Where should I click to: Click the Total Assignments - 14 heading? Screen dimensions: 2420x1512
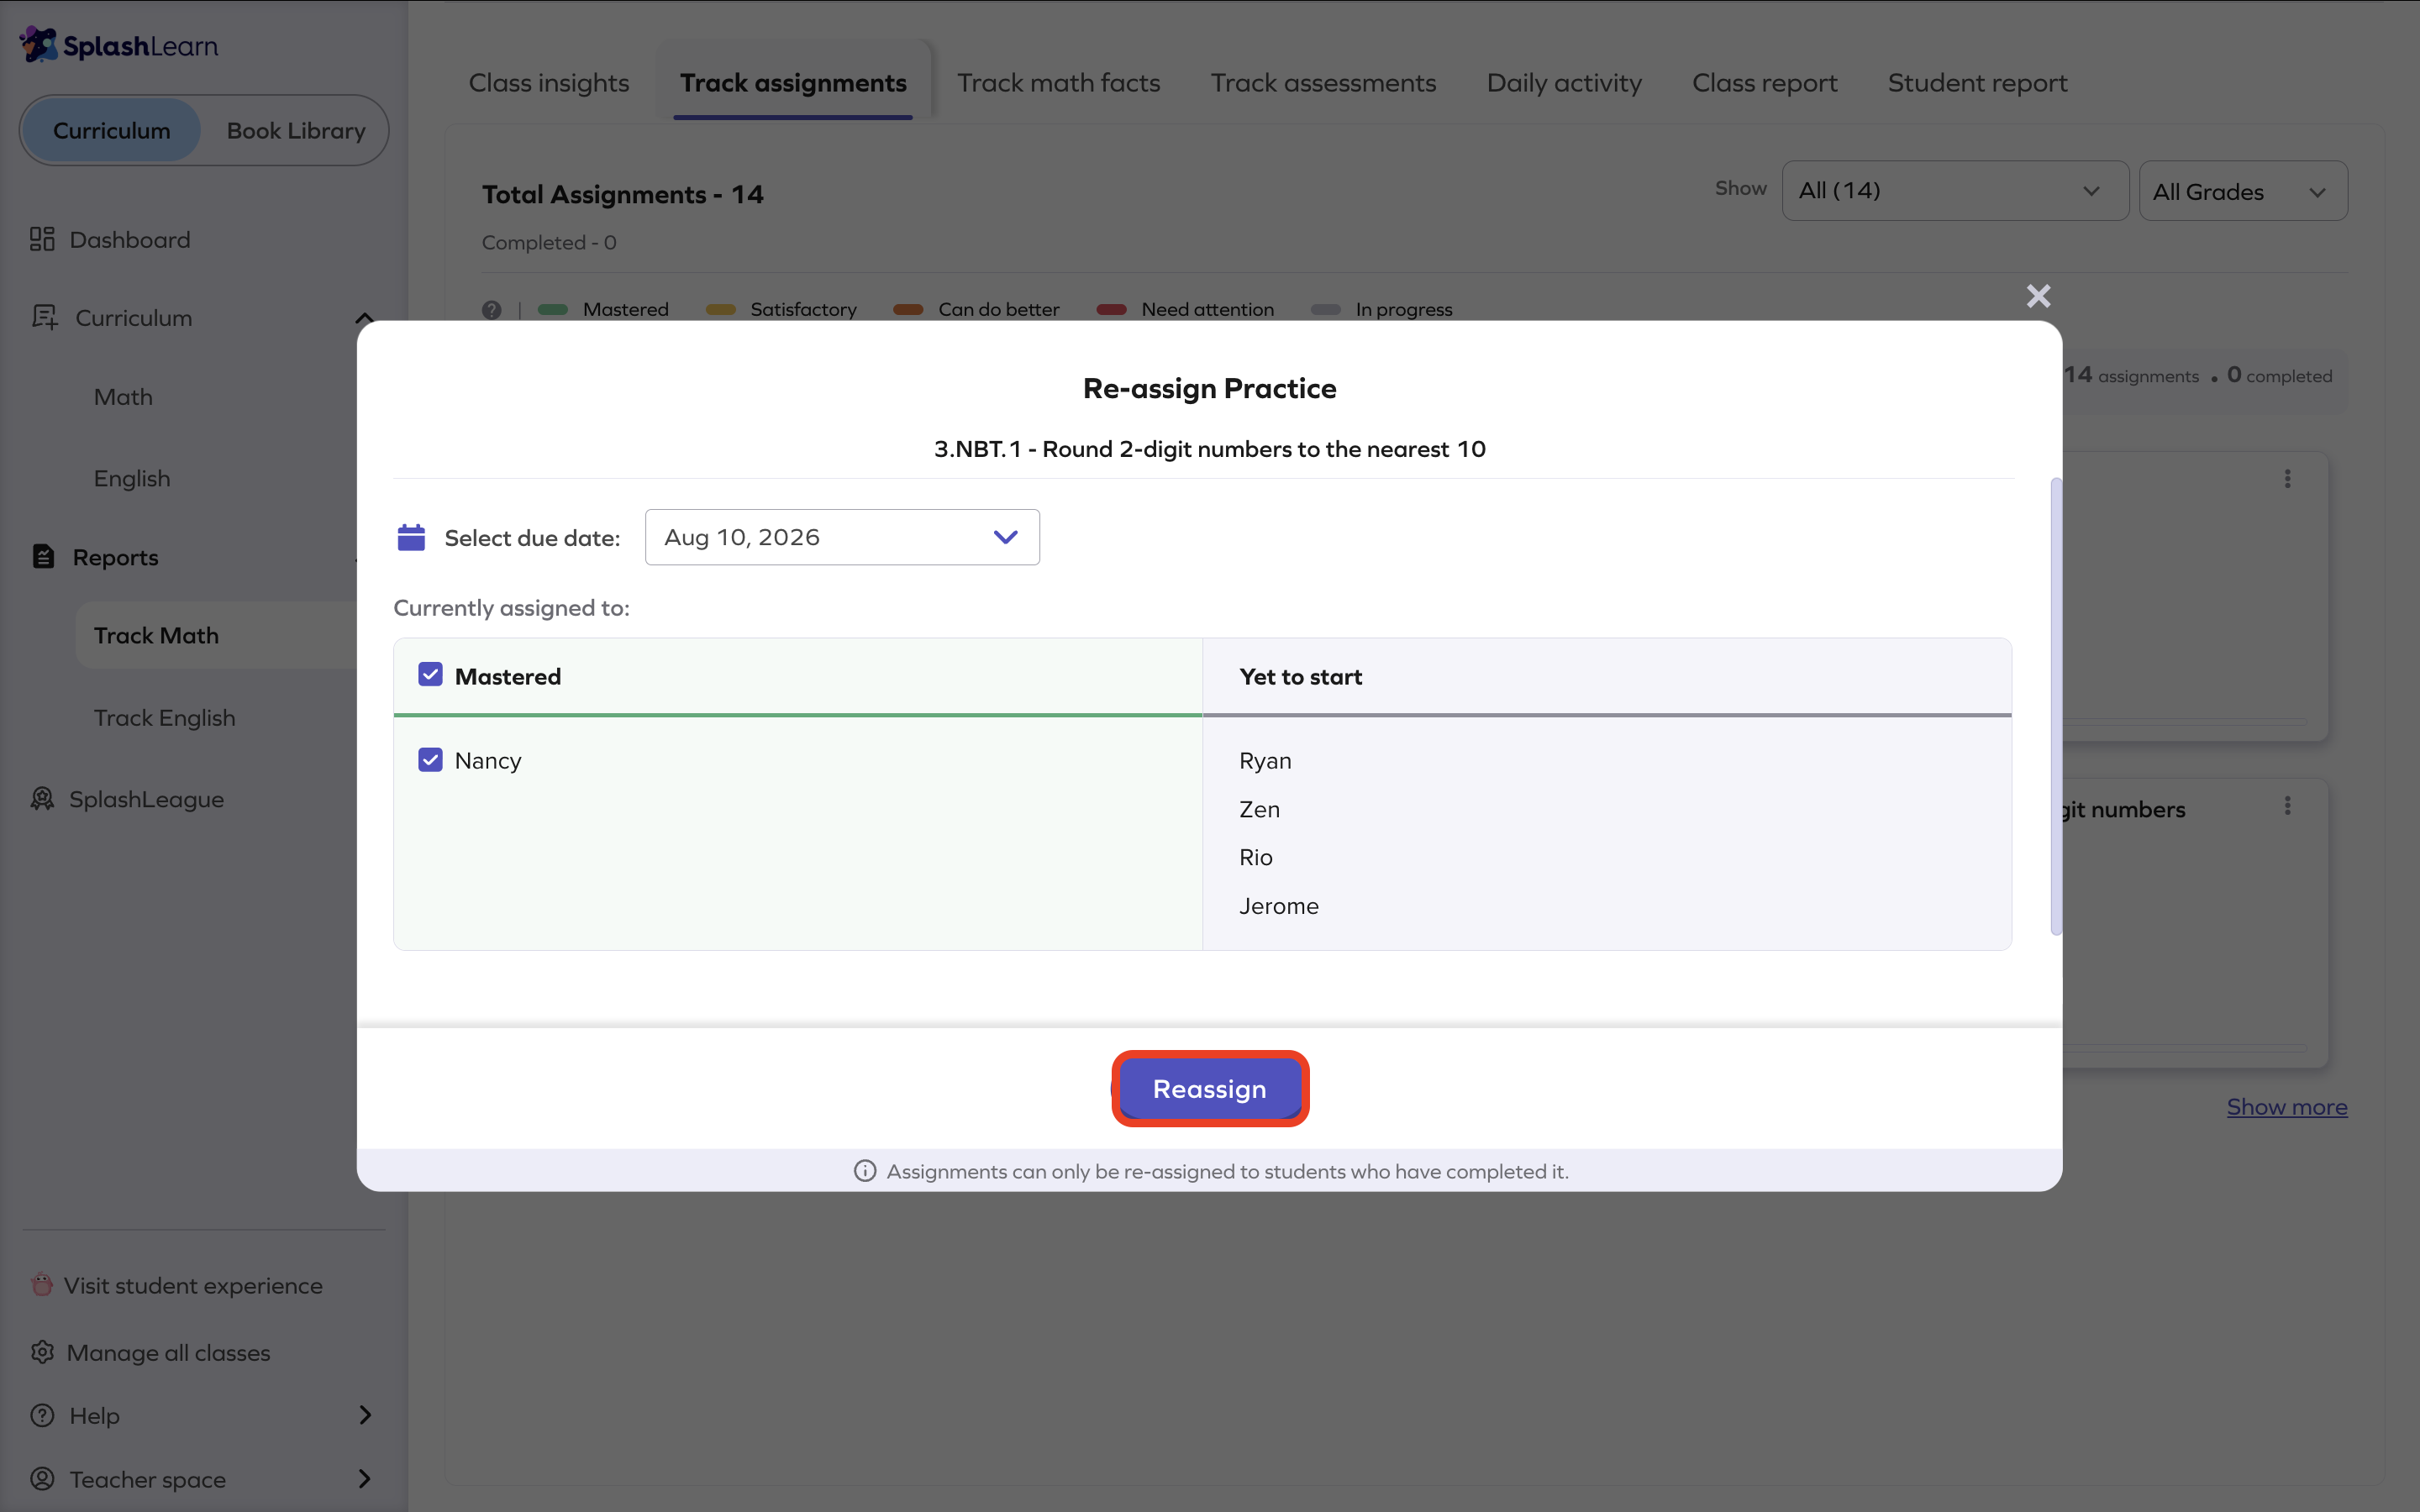pos(622,194)
